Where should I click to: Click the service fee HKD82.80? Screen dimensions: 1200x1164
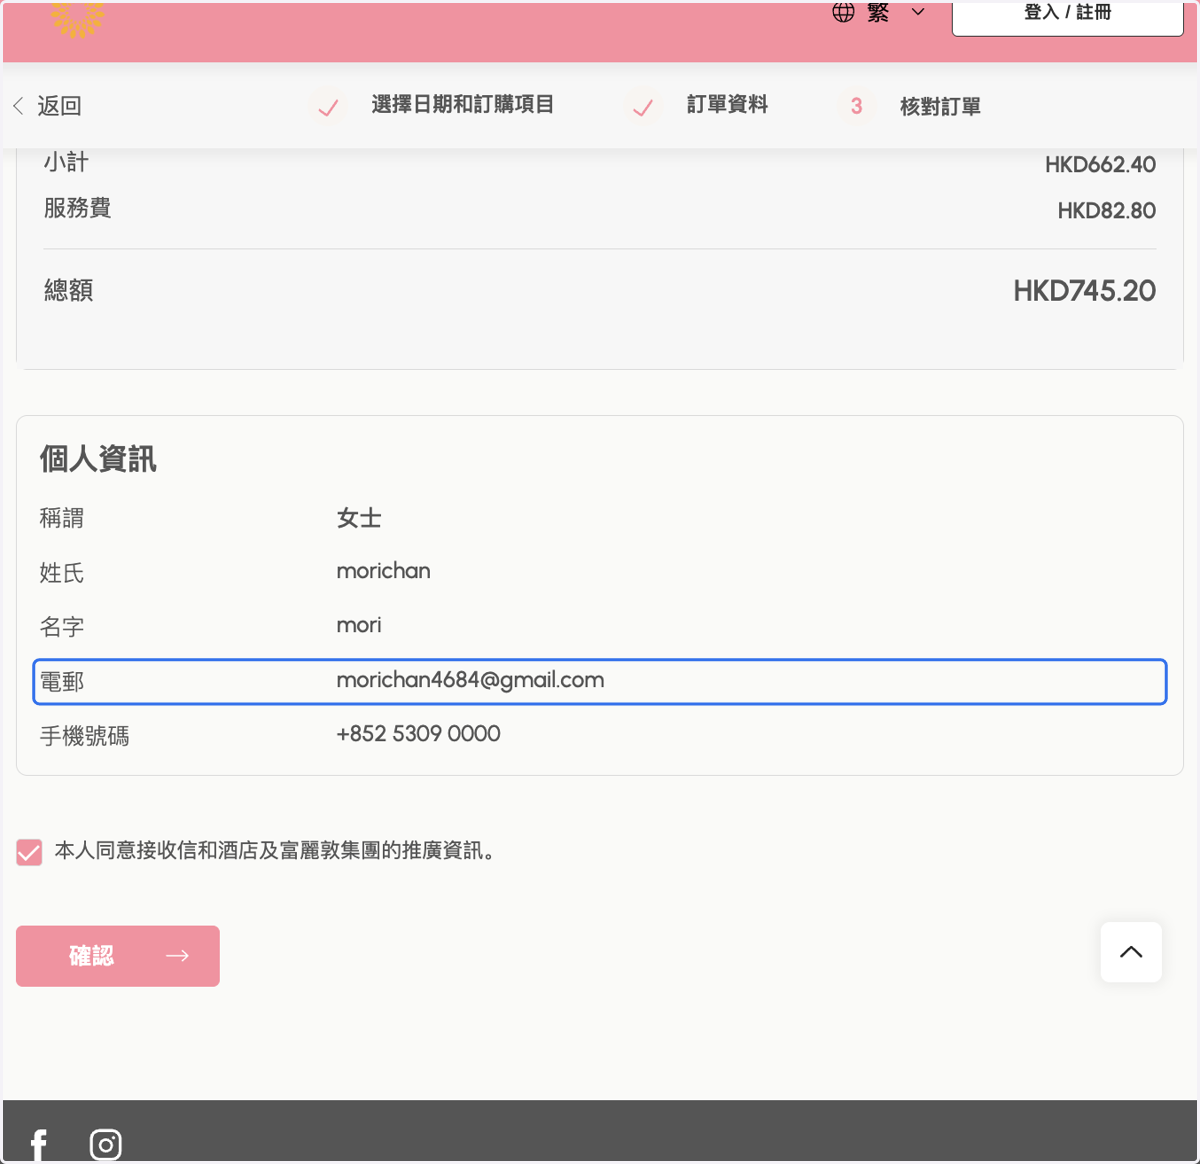(x=1106, y=211)
